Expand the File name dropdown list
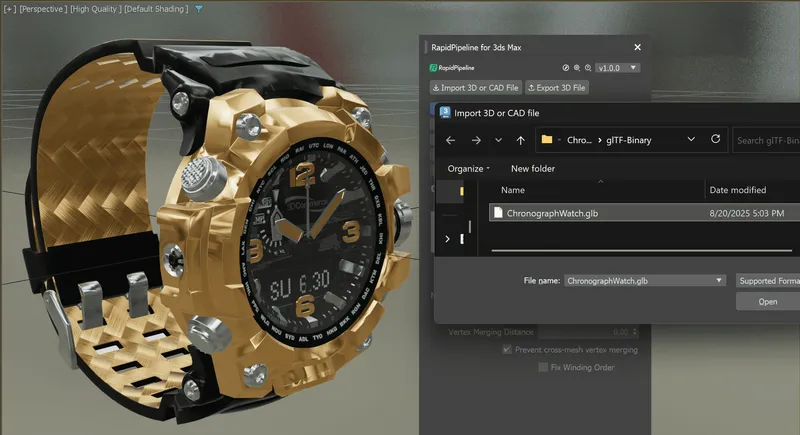The height and width of the screenshot is (435, 800). point(719,281)
